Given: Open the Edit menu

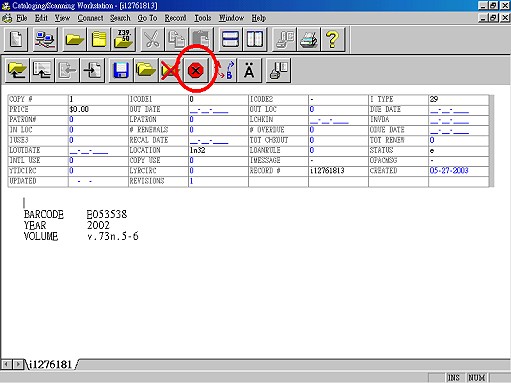Looking at the screenshot, I should [41, 18].
